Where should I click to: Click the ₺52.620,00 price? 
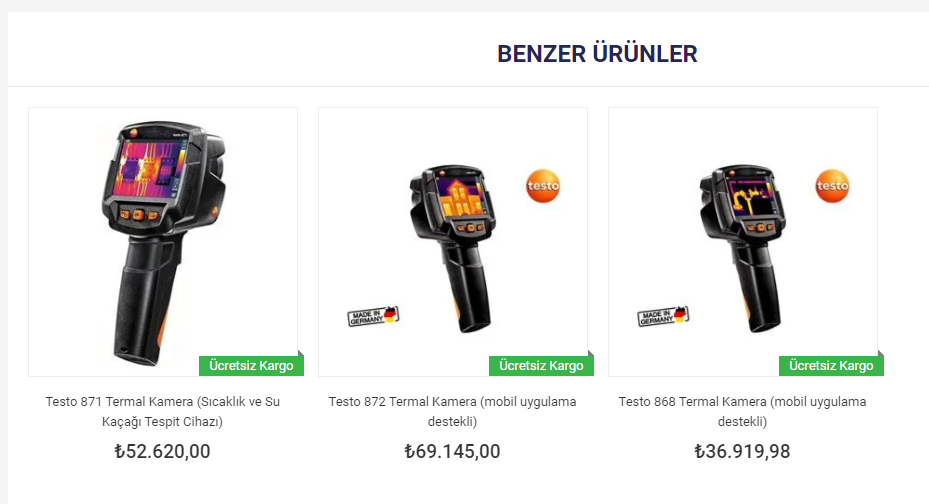pos(162,451)
